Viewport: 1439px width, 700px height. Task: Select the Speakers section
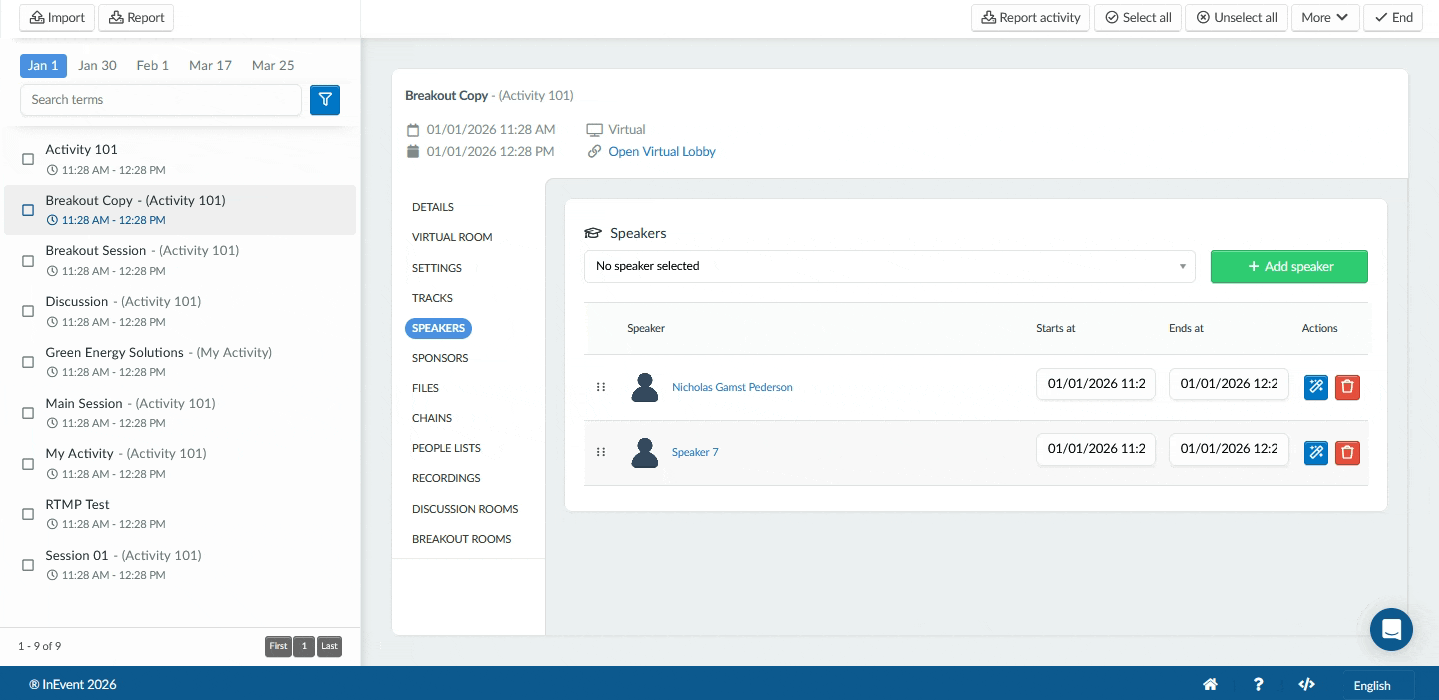click(x=439, y=328)
